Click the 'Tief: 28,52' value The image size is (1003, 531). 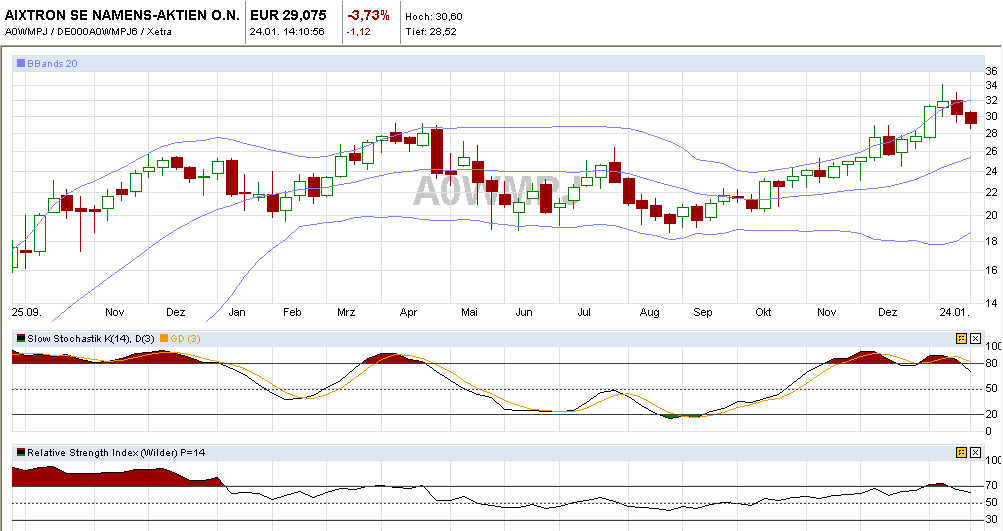point(431,31)
